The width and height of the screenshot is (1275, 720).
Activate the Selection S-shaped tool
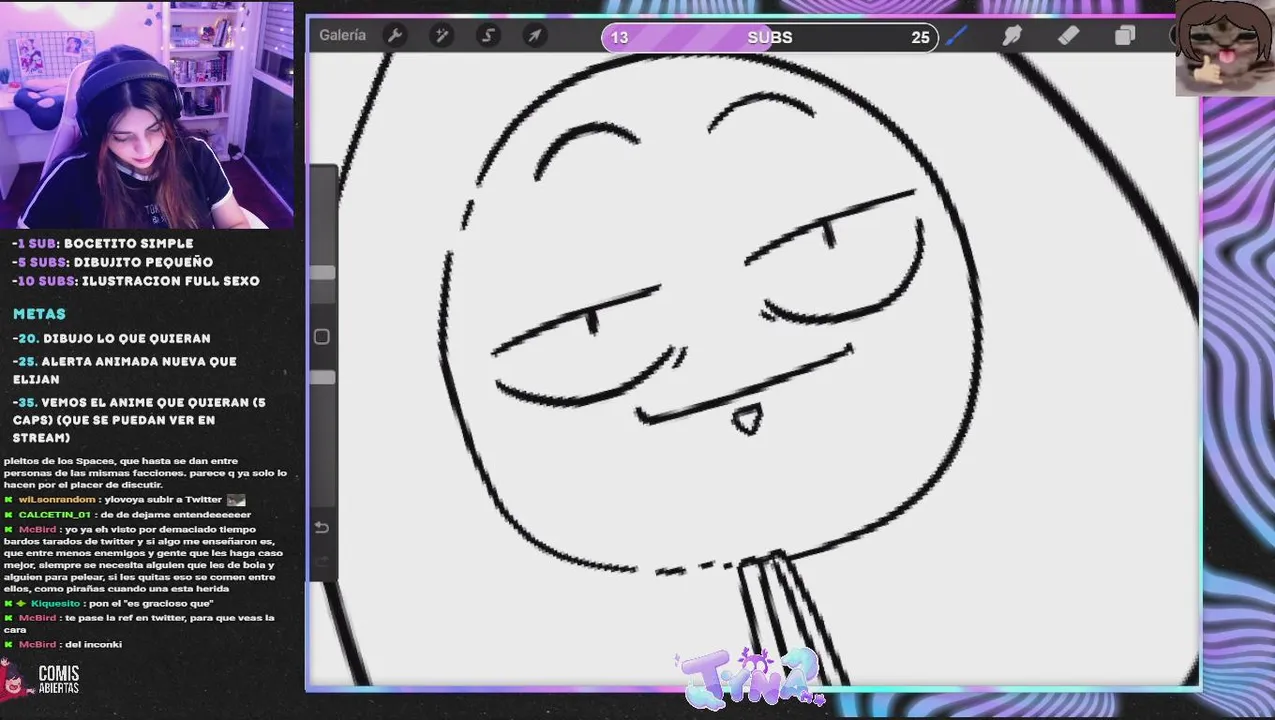tap(488, 36)
